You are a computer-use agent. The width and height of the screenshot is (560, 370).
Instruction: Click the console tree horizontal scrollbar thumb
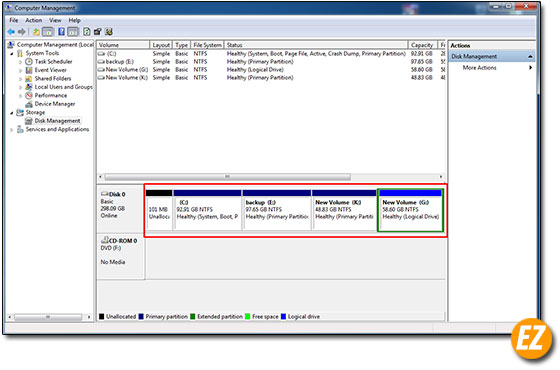pos(48,317)
